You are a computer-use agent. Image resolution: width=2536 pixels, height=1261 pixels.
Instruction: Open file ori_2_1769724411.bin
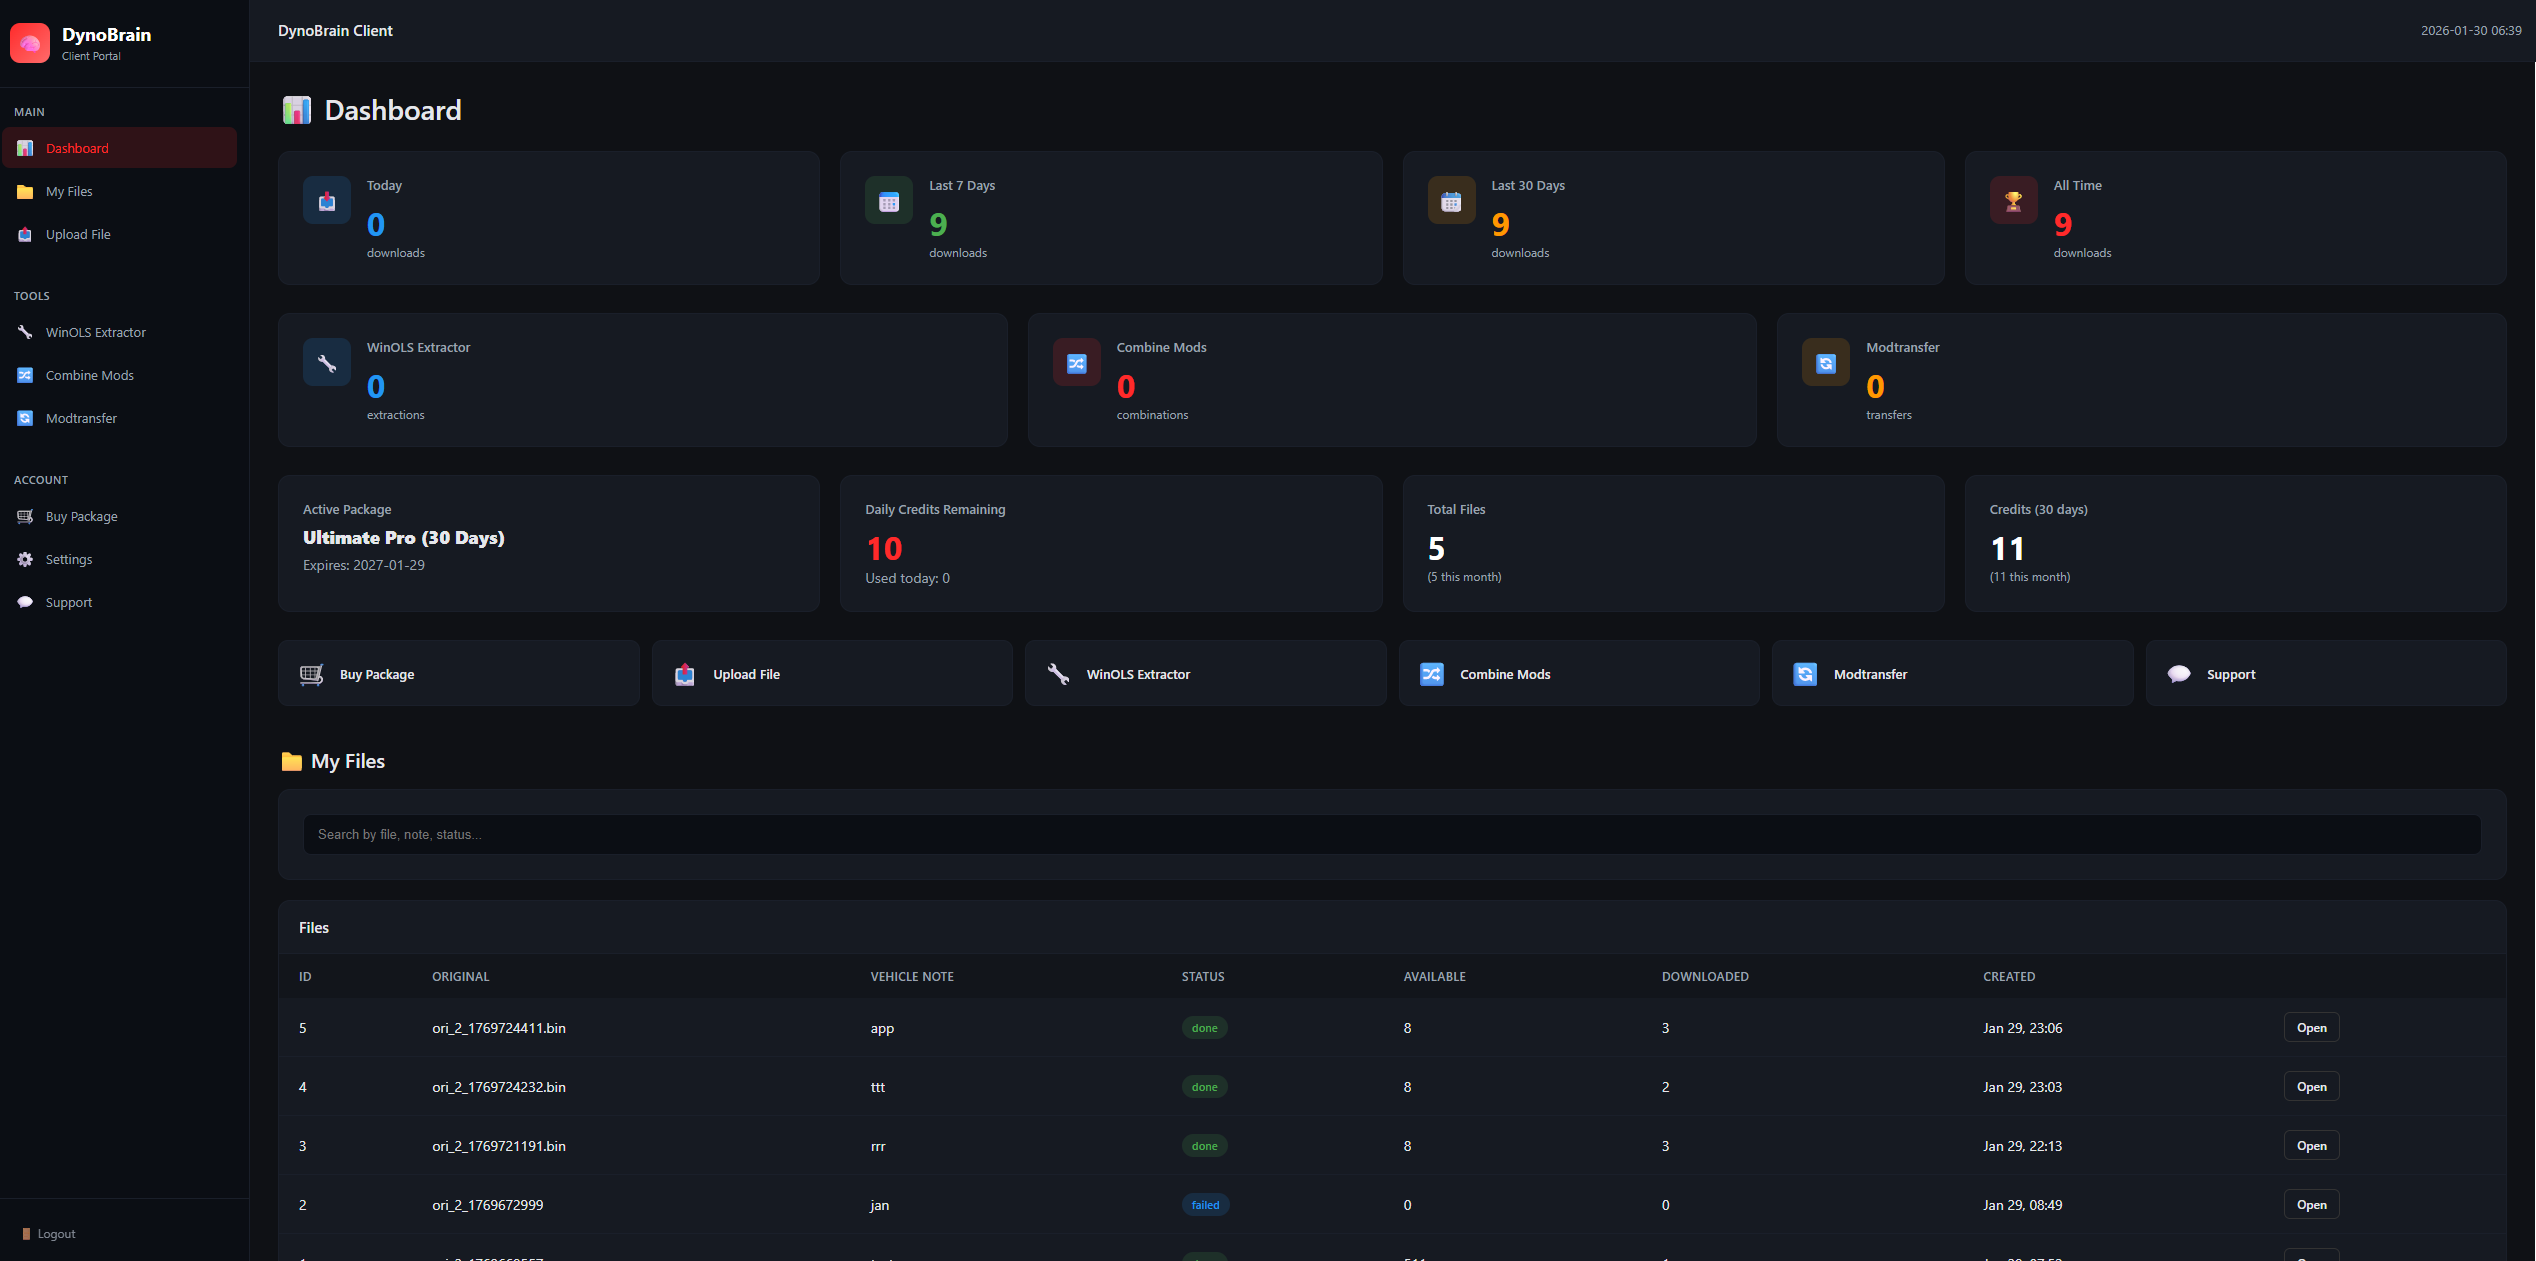2310,1027
